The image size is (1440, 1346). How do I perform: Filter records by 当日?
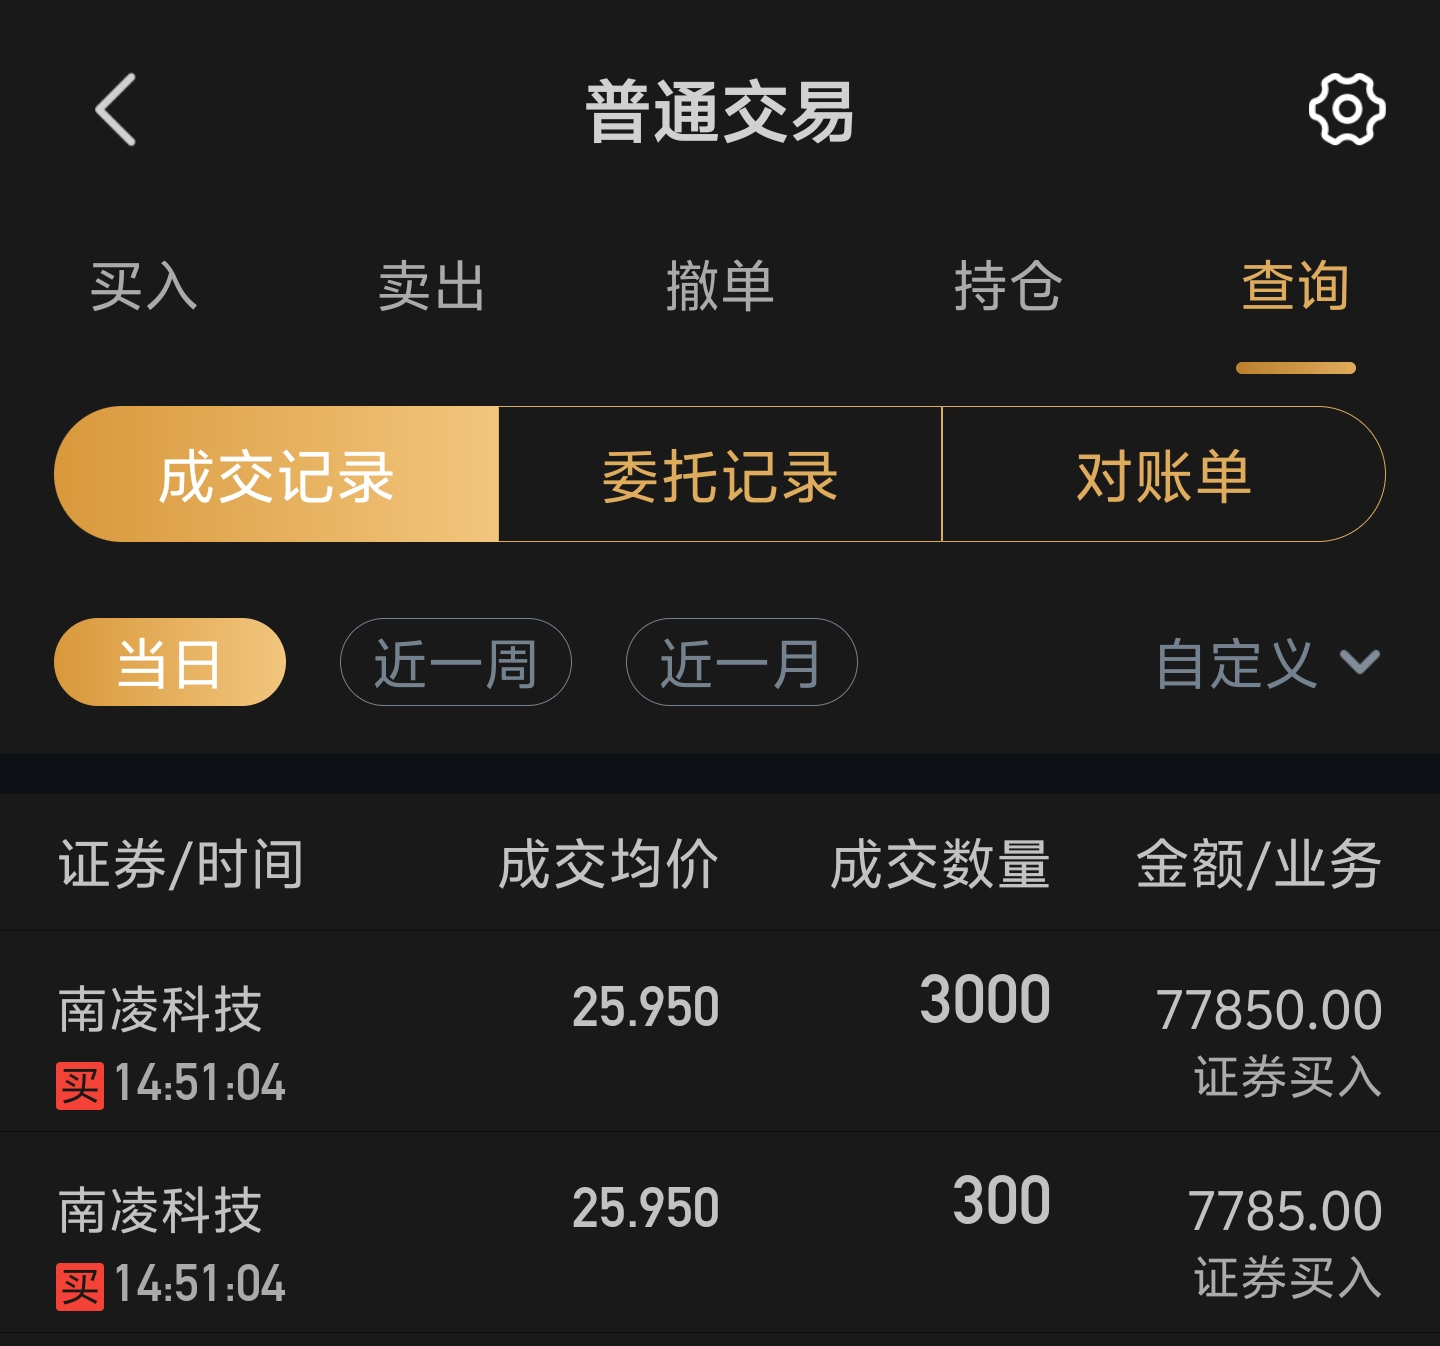170,662
